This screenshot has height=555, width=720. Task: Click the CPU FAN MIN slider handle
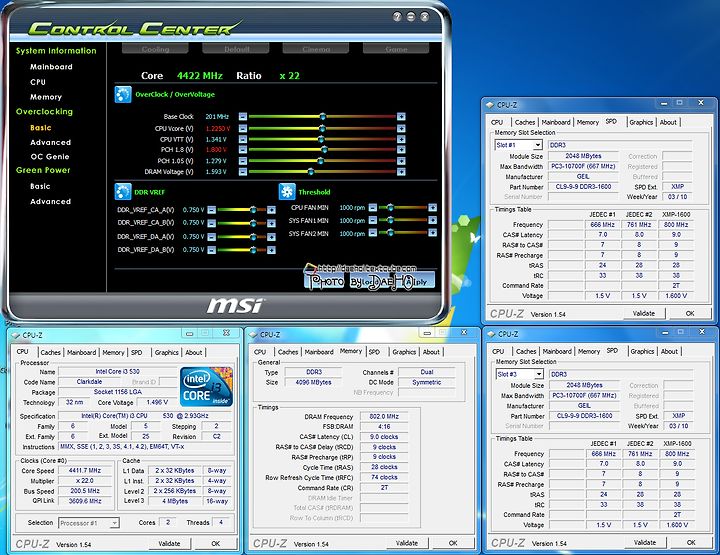[x=390, y=207]
